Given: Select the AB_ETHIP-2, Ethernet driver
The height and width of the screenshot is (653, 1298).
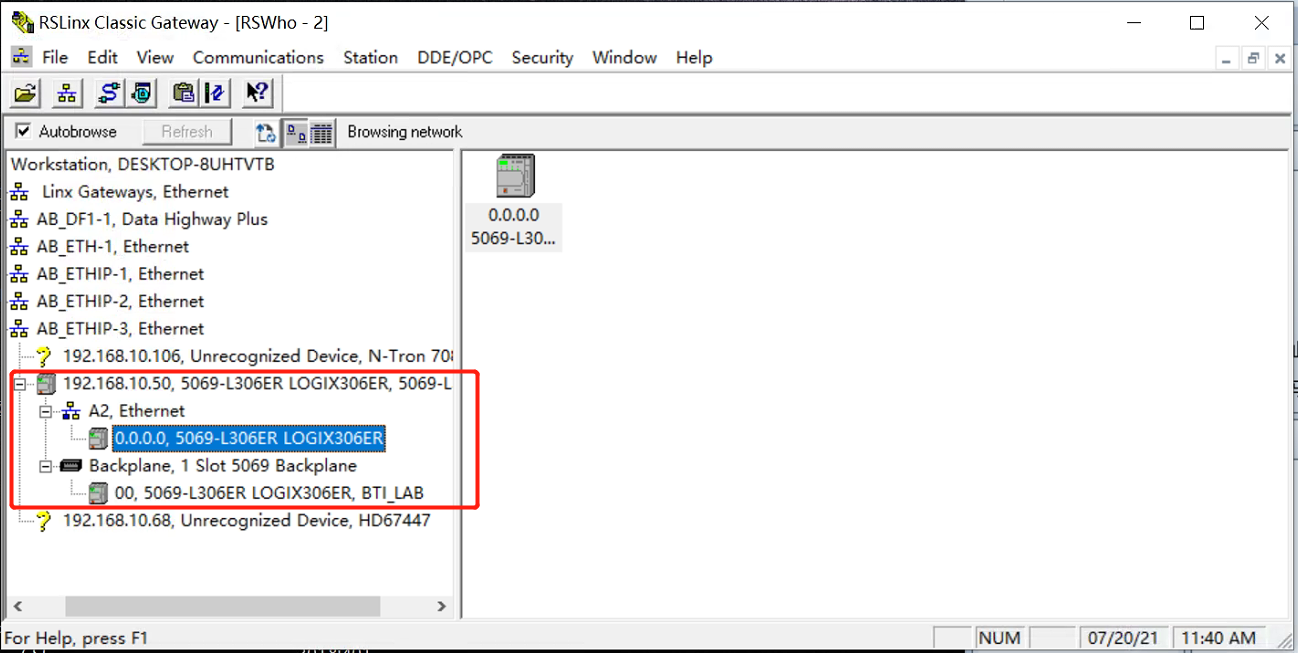Looking at the screenshot, I should tap(120, 301).
